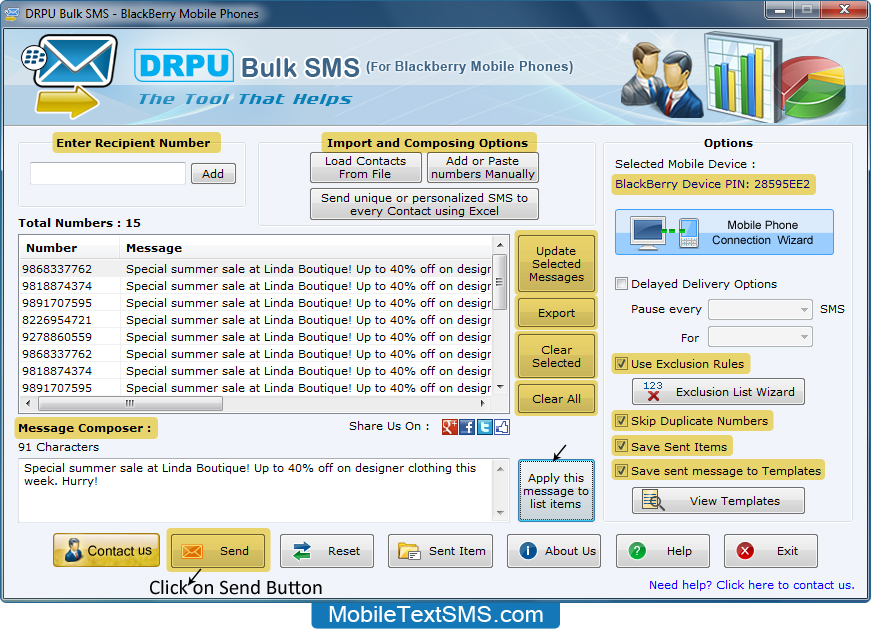Click the Contact us button
Viewport: 871px width, 629px height.
(107, 551)
